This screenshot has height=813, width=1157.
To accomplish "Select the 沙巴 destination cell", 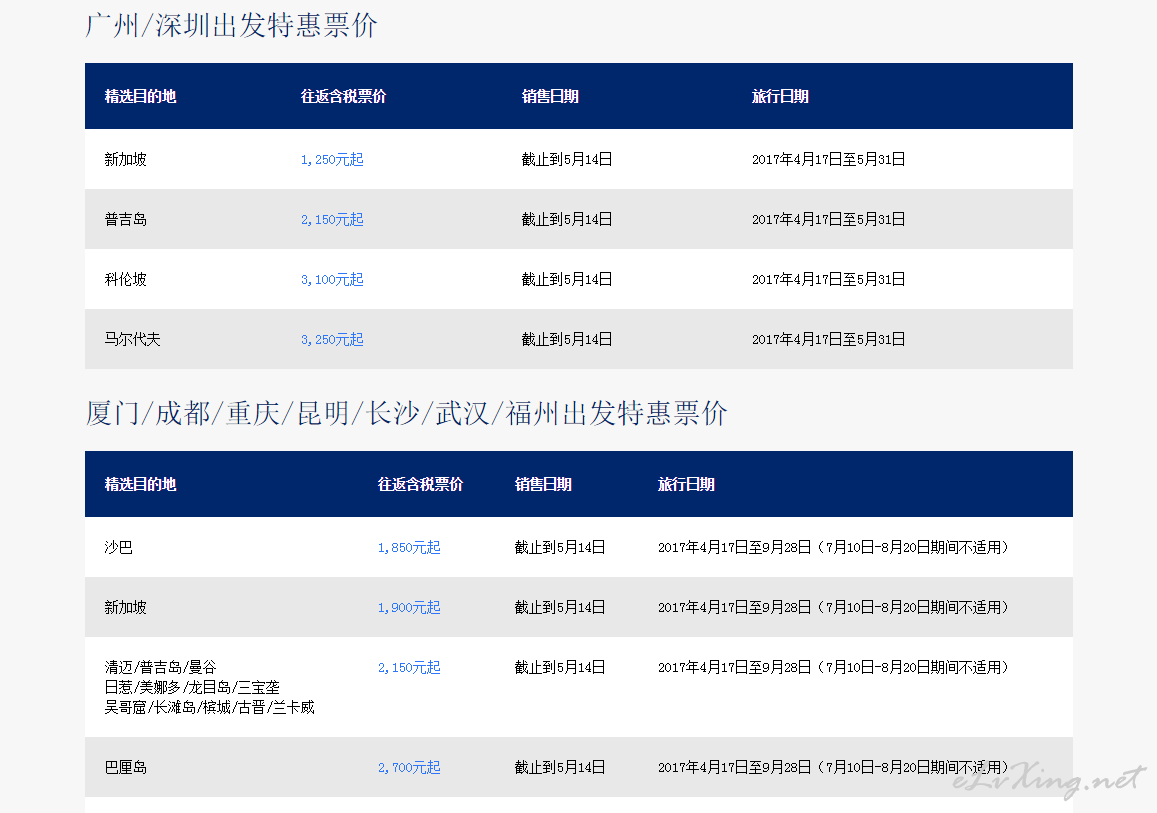I will coord(119,547).
